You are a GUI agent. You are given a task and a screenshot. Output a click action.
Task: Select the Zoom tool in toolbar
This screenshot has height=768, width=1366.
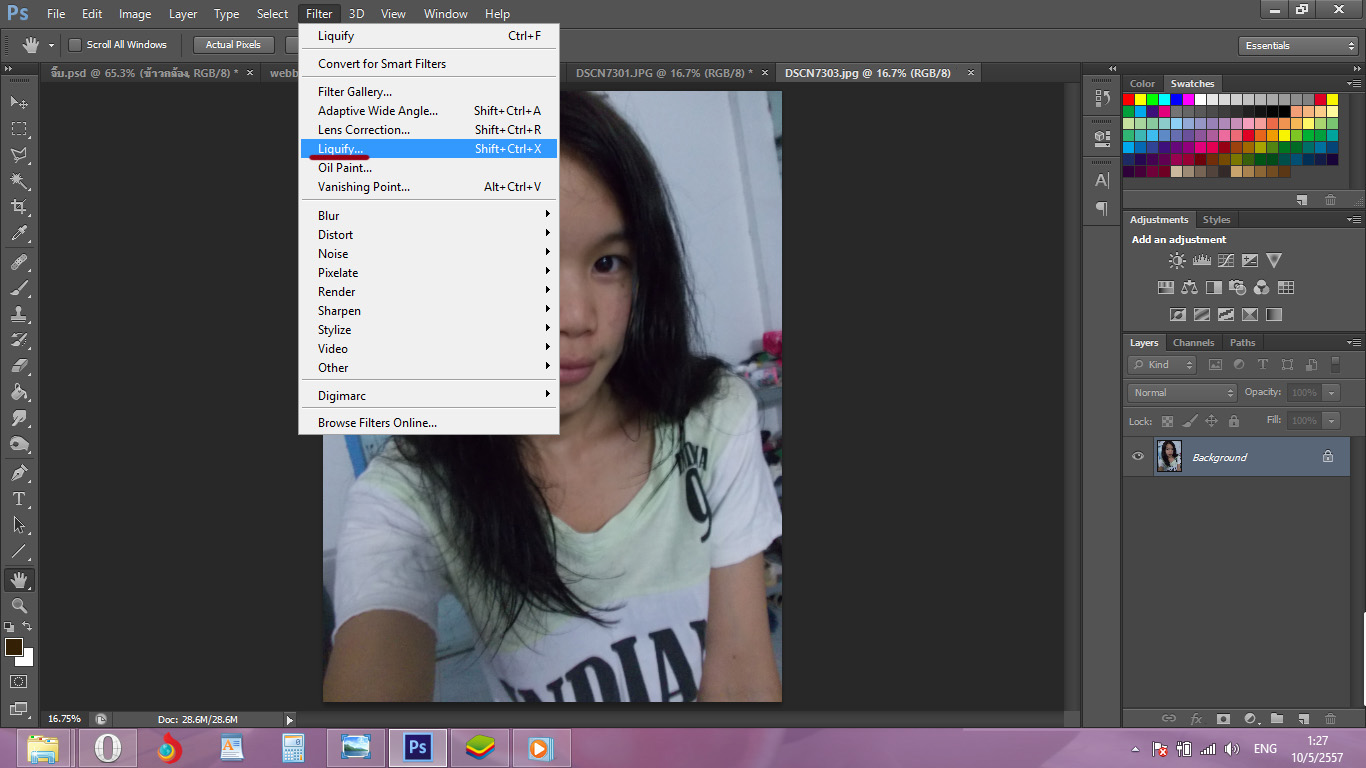click(x=19, y=605)
